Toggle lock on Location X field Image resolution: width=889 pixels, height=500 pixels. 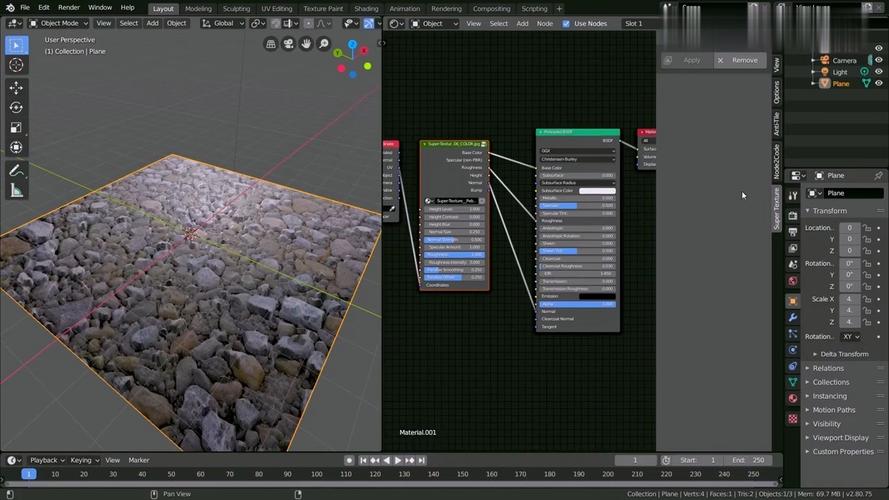point(867,228)
